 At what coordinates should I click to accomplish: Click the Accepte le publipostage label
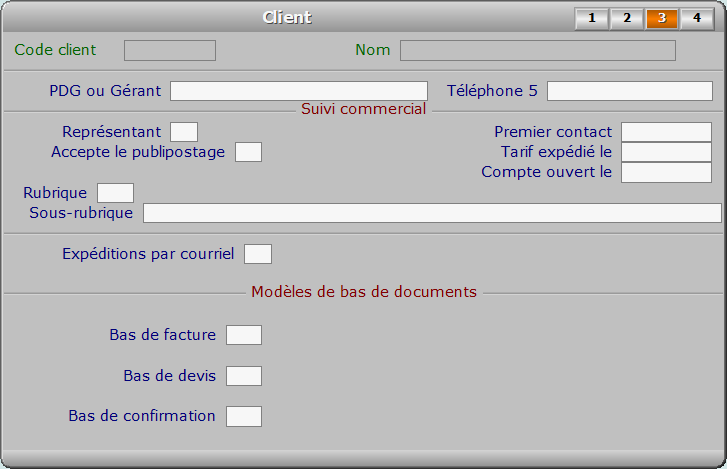point(138,152)
